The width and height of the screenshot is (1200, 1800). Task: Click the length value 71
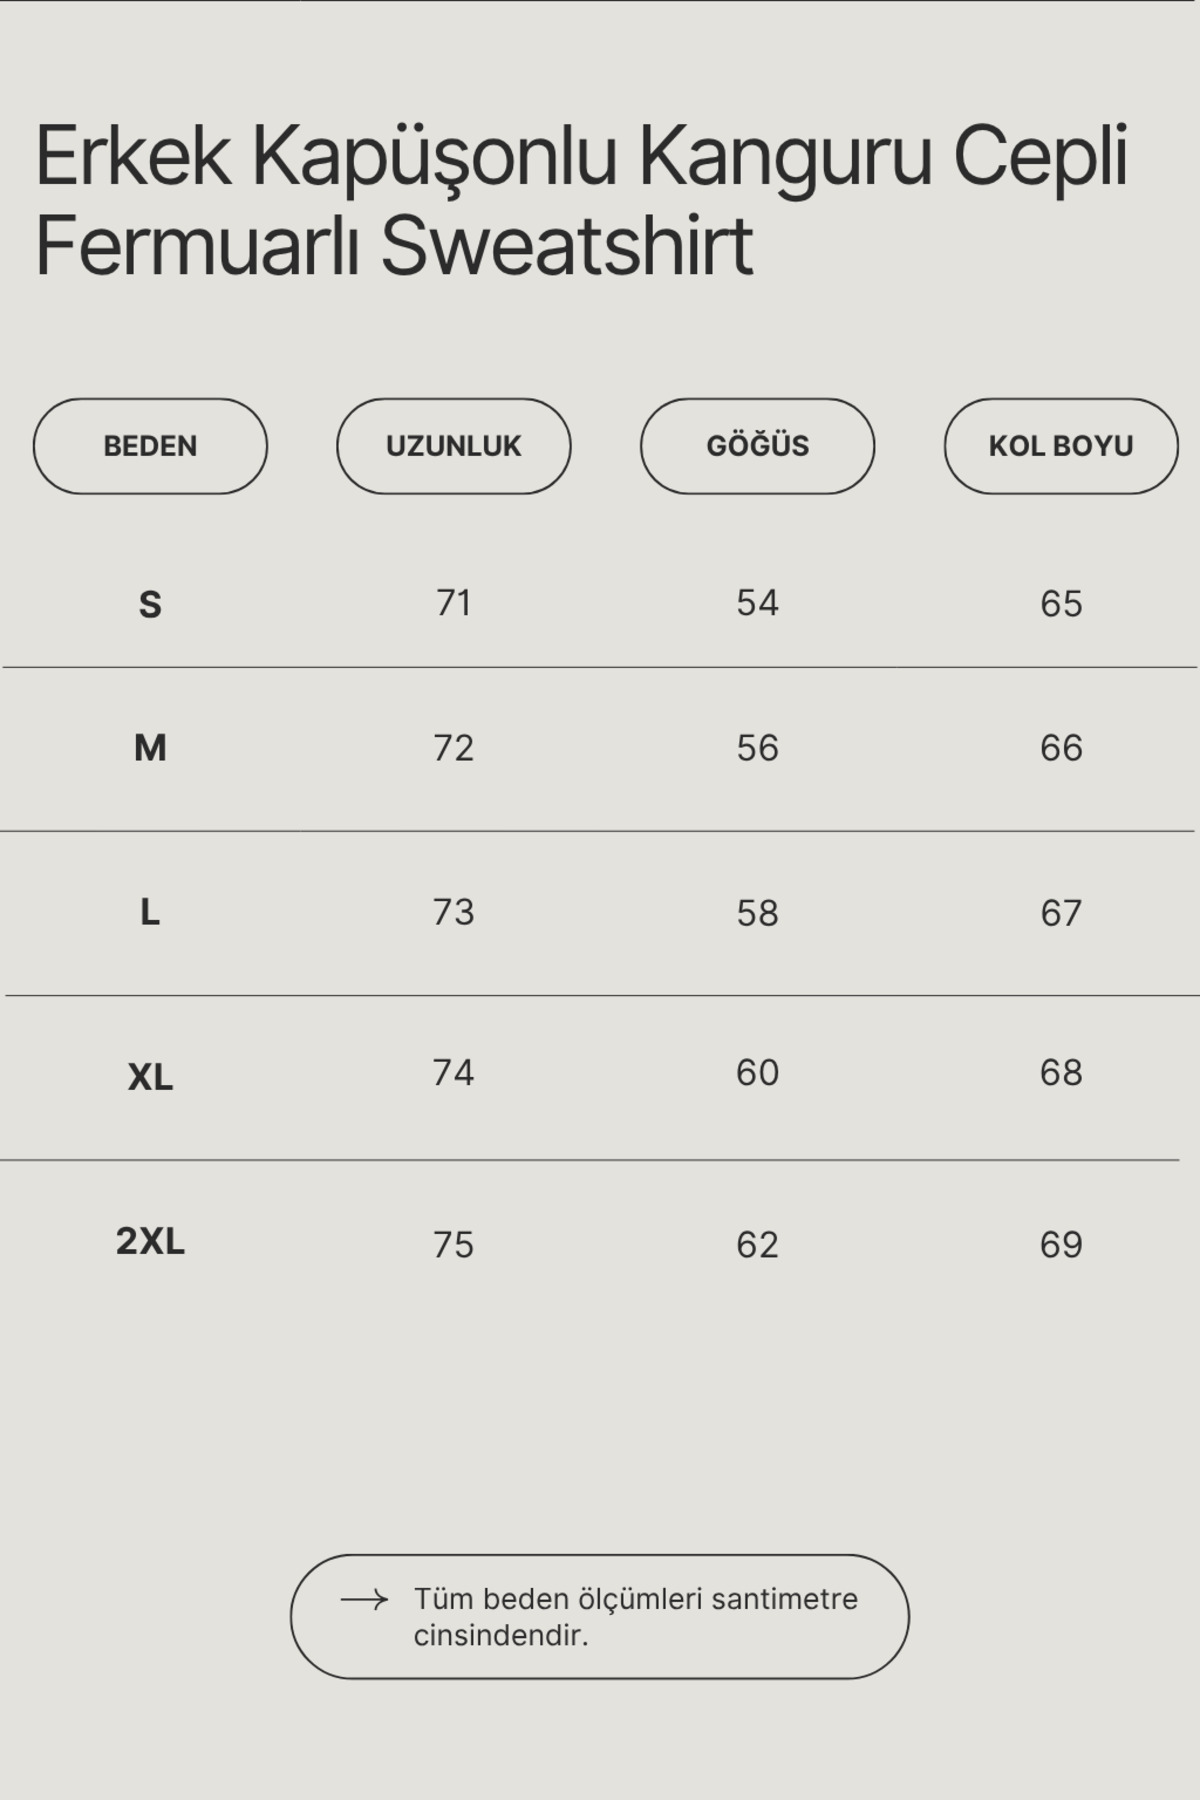click(454, 603)
